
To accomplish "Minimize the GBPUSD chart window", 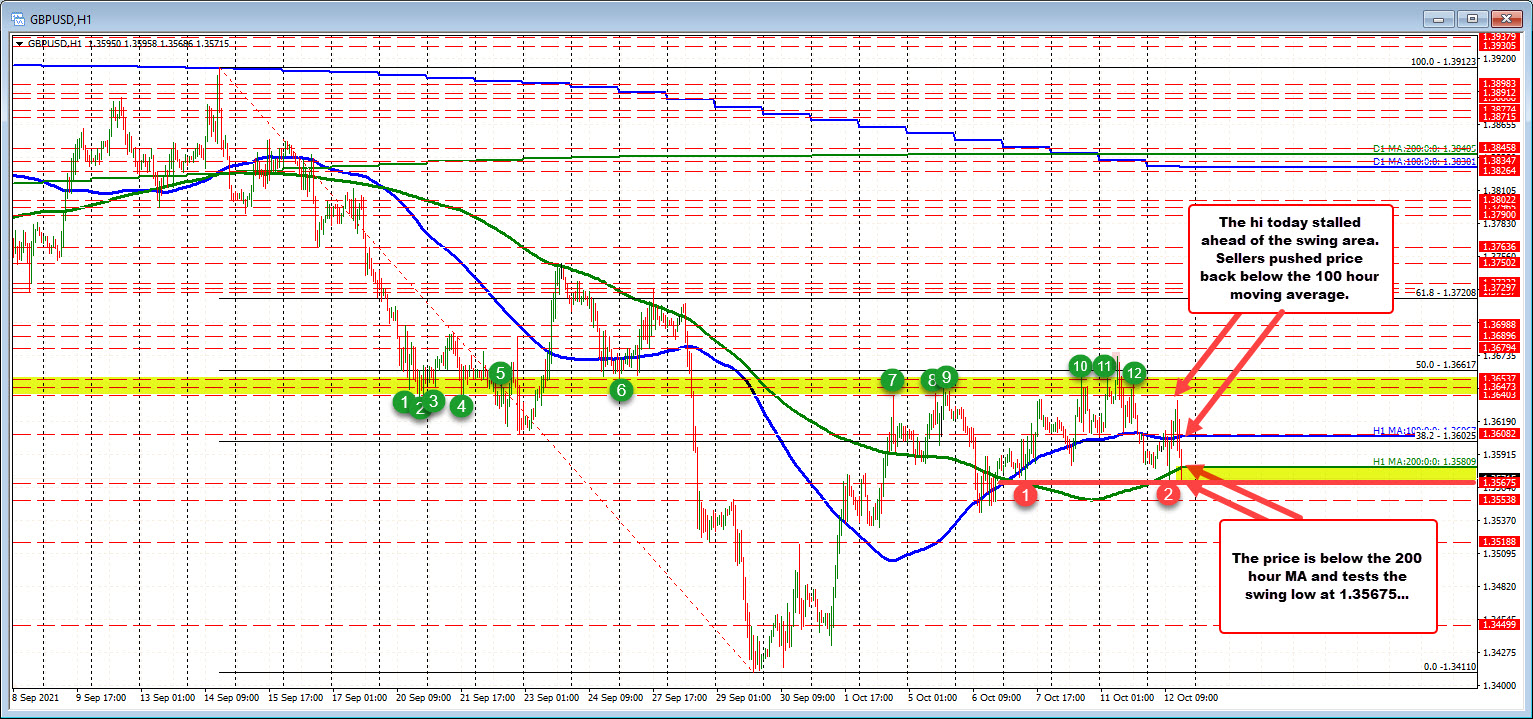I will [1443, 18].
